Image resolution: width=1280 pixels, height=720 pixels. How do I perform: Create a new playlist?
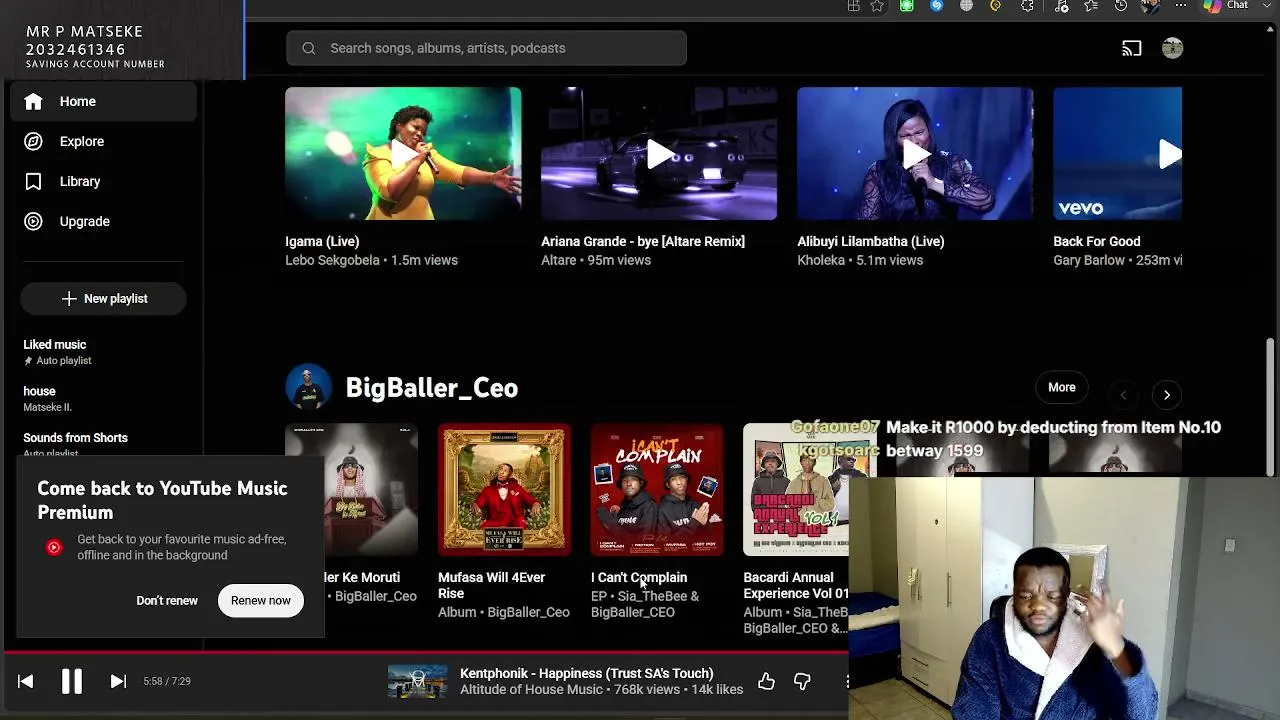coord(103,298)
